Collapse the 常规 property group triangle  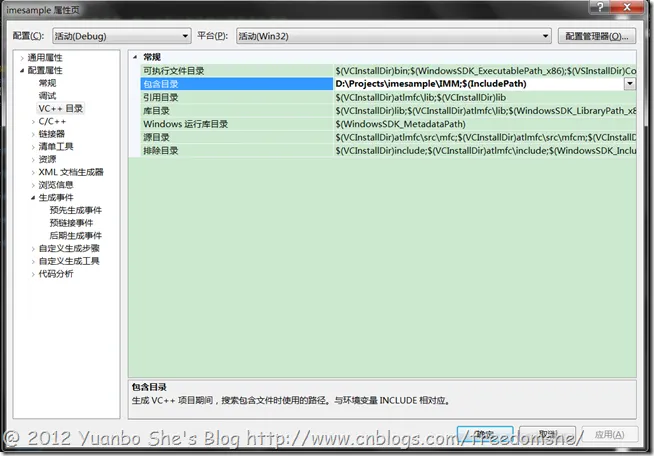(135, 57)
